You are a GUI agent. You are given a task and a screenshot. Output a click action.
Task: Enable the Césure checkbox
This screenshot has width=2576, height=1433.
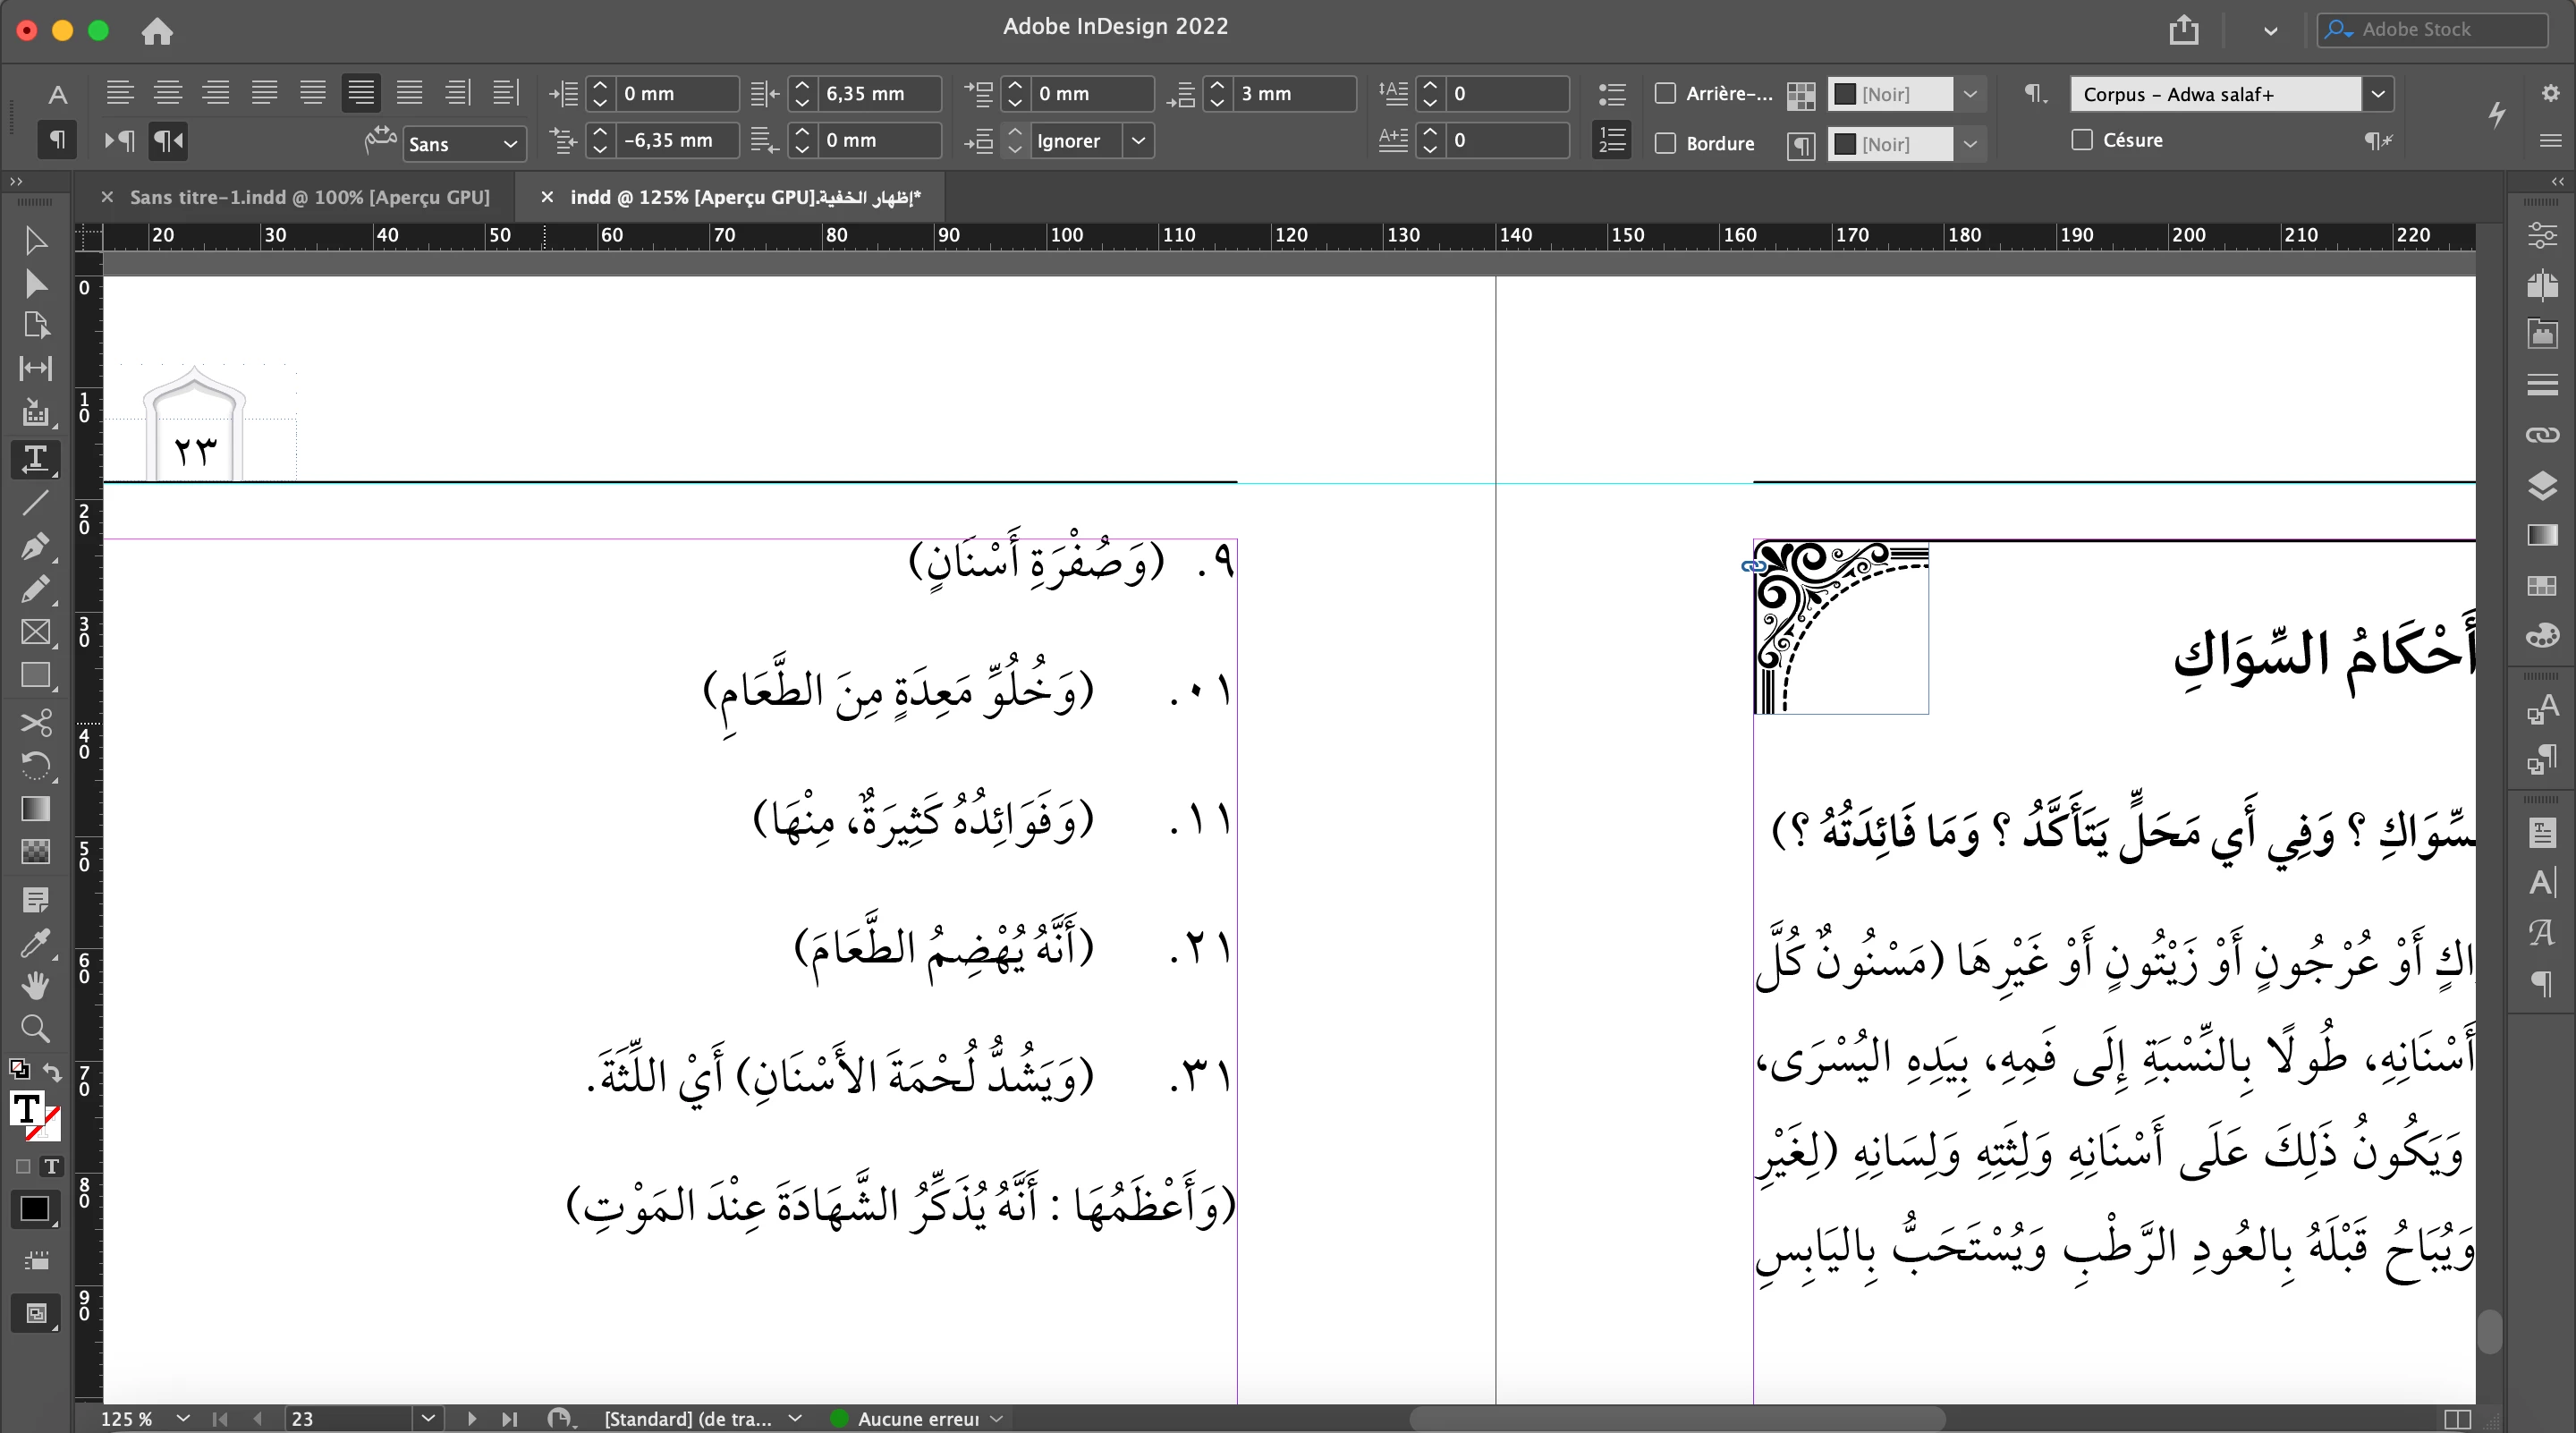(x=2082, y=140)
